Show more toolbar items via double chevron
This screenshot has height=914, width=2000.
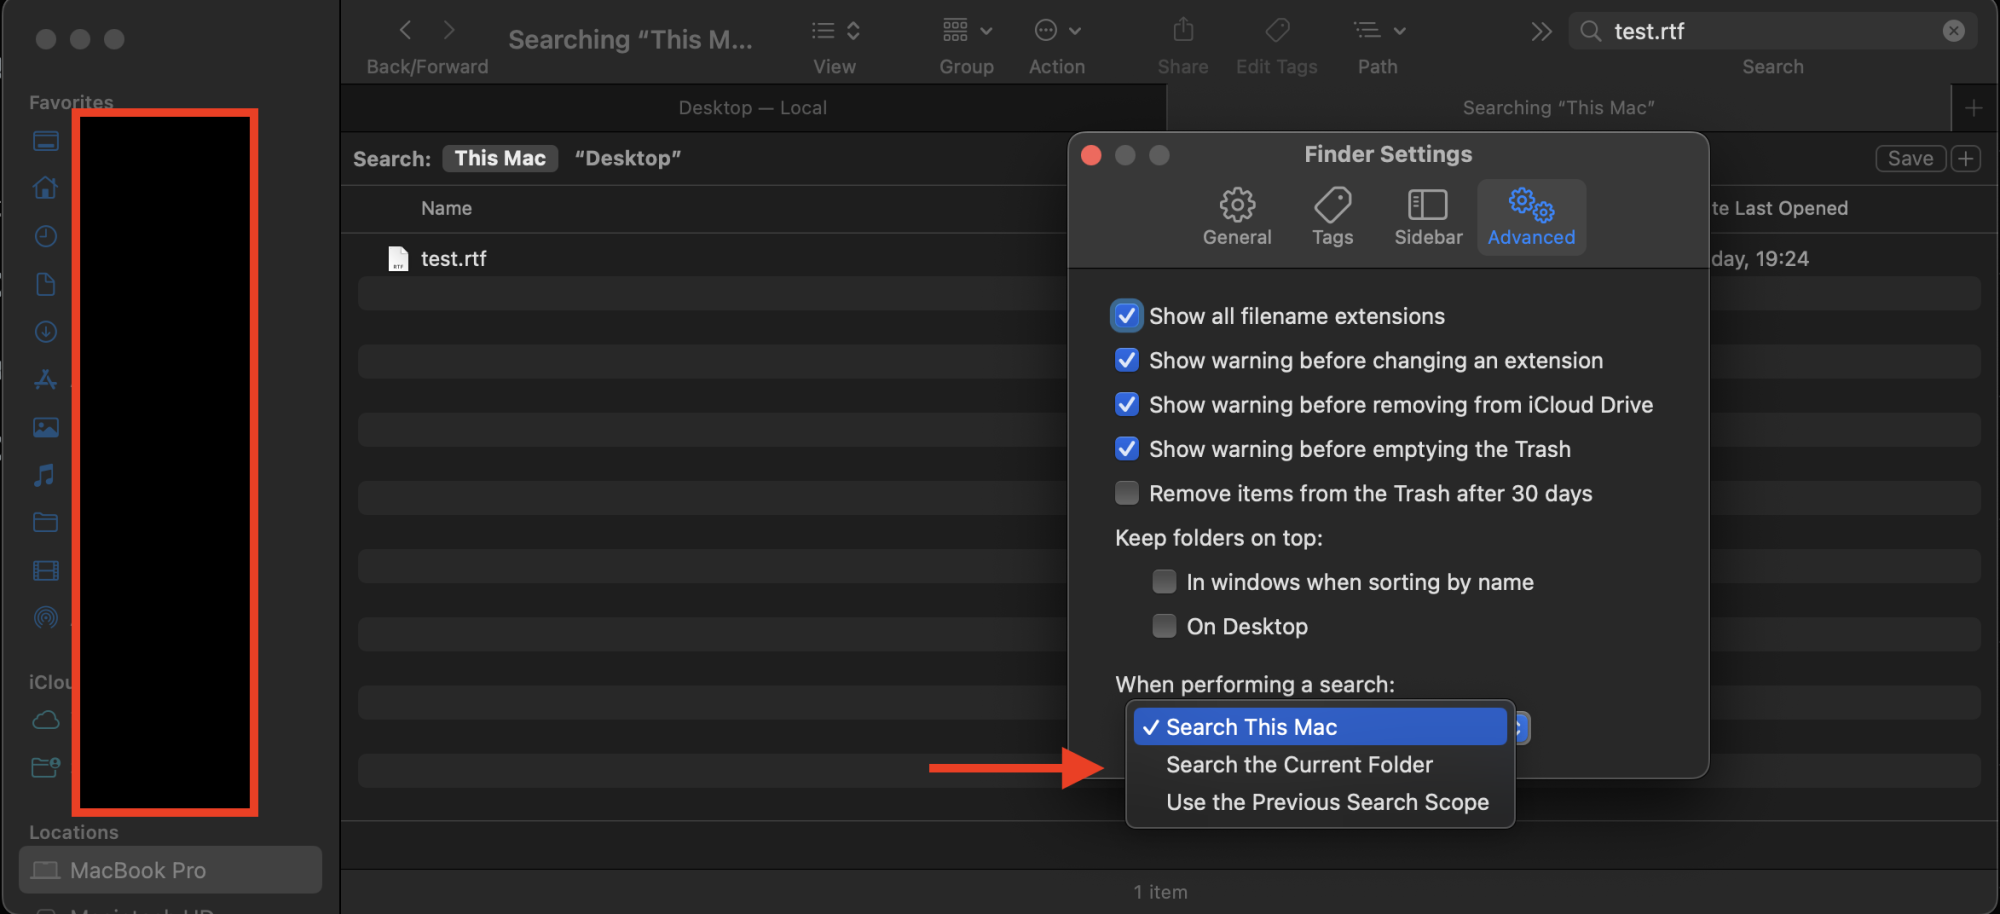pyautogui.click(x=1541, y=32)
